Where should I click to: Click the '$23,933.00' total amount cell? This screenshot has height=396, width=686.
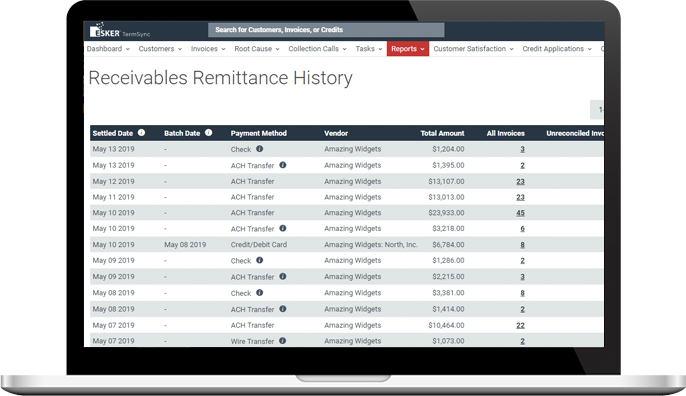coord(446,213)
